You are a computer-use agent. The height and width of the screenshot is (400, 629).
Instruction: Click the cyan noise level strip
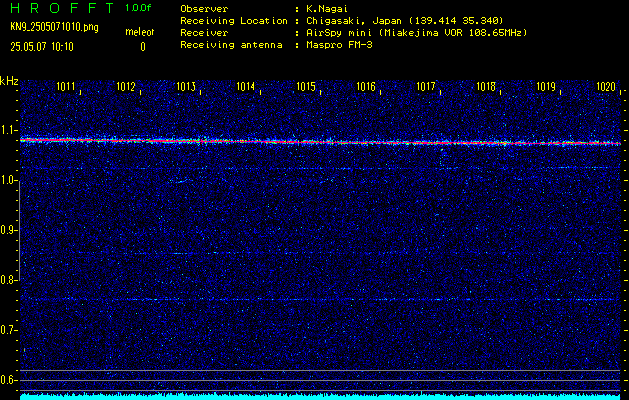tap(320, 397)
